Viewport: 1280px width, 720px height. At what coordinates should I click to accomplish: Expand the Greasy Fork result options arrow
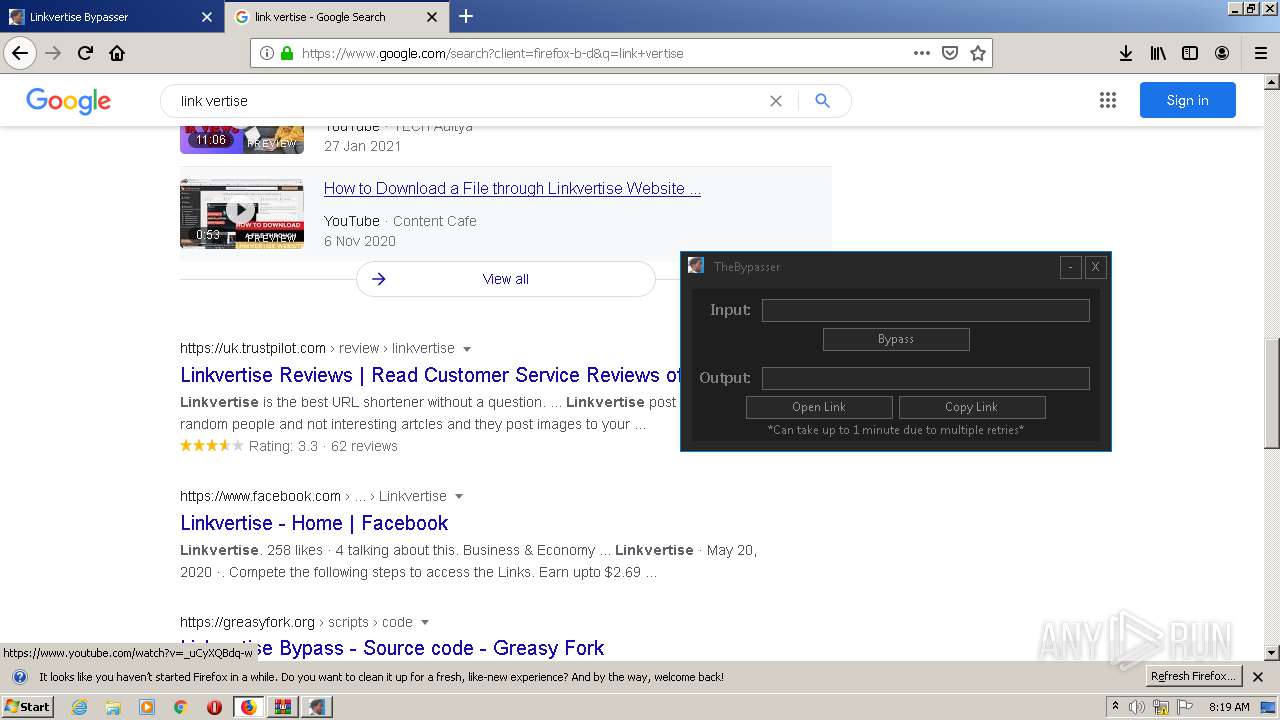tap(425, 623)
